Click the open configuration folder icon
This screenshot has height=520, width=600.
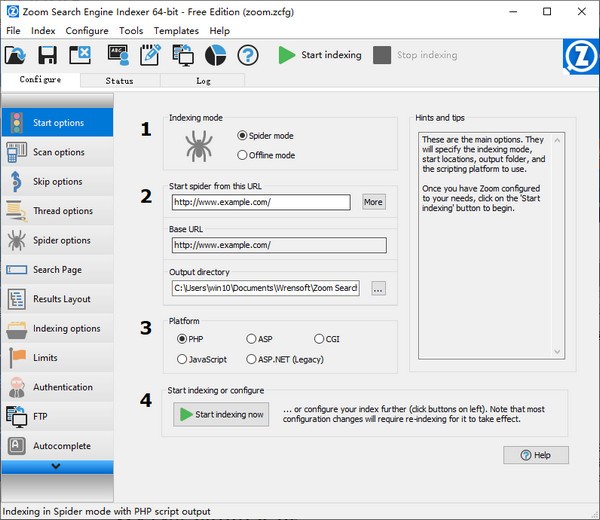click(x=18, y=55)
